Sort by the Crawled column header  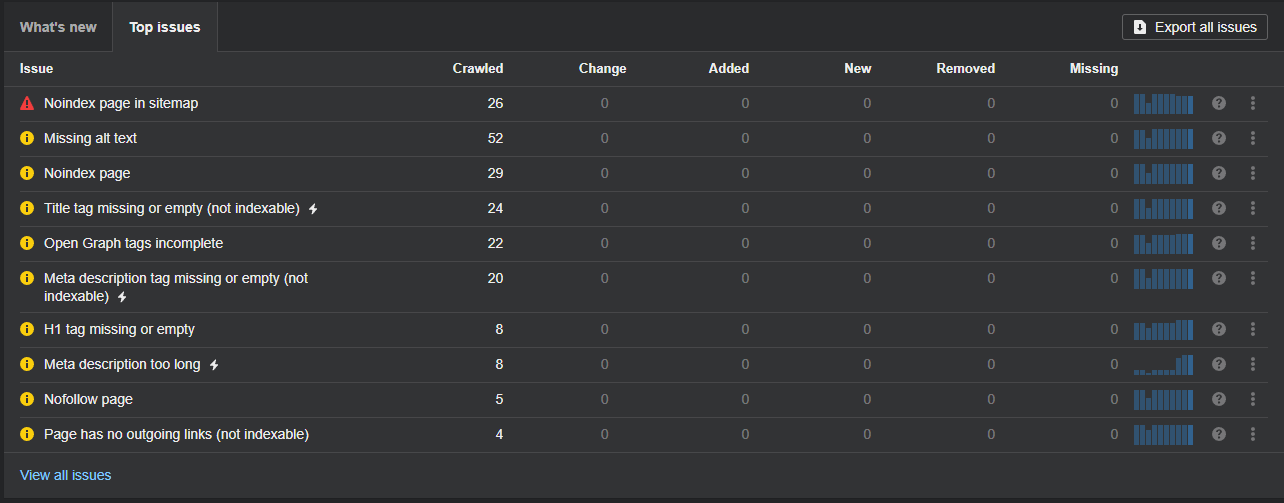point(478,69)
